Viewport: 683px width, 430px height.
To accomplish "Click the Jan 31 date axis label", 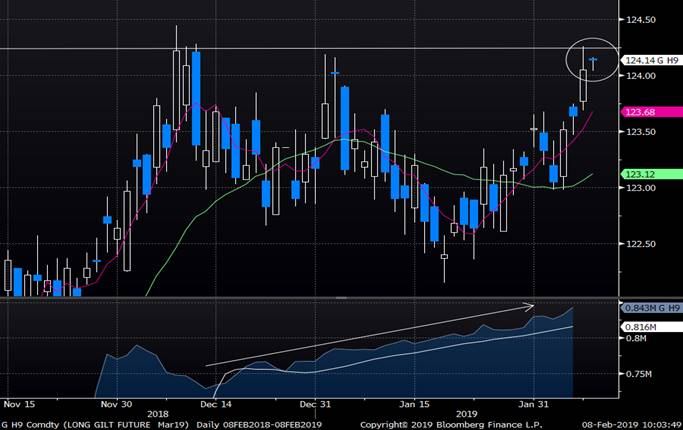I will coord(534,404).
